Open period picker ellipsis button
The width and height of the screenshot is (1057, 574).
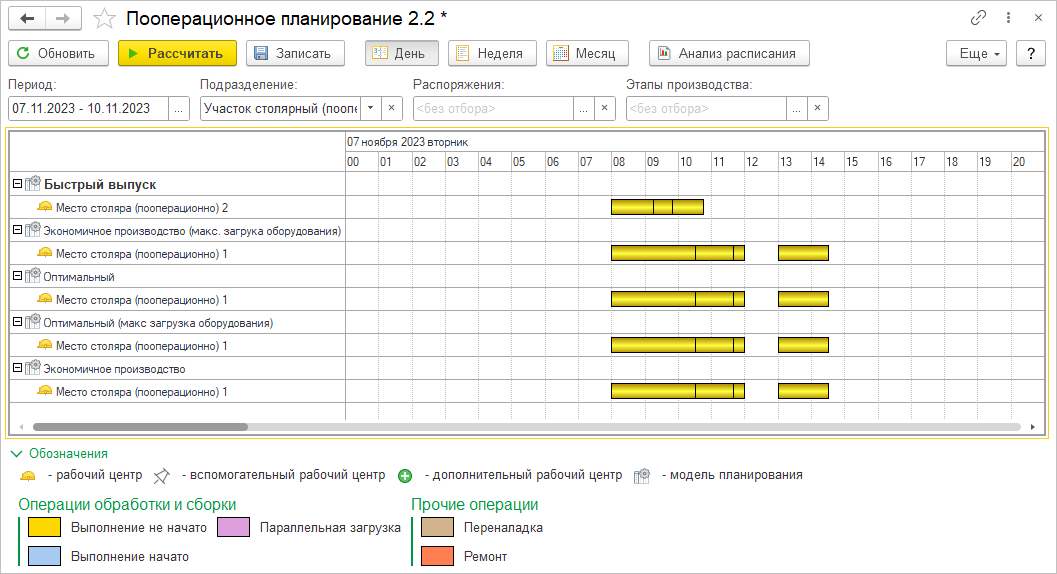point(179,109)
